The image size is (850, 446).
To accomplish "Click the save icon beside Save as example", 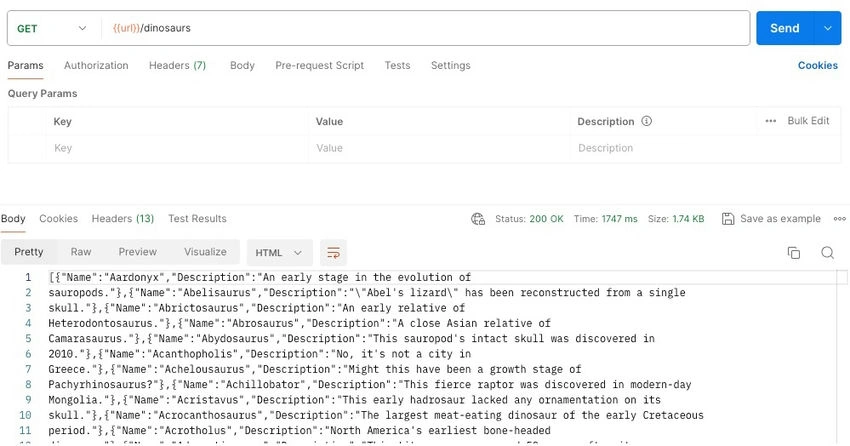I will tap(728, 219).
